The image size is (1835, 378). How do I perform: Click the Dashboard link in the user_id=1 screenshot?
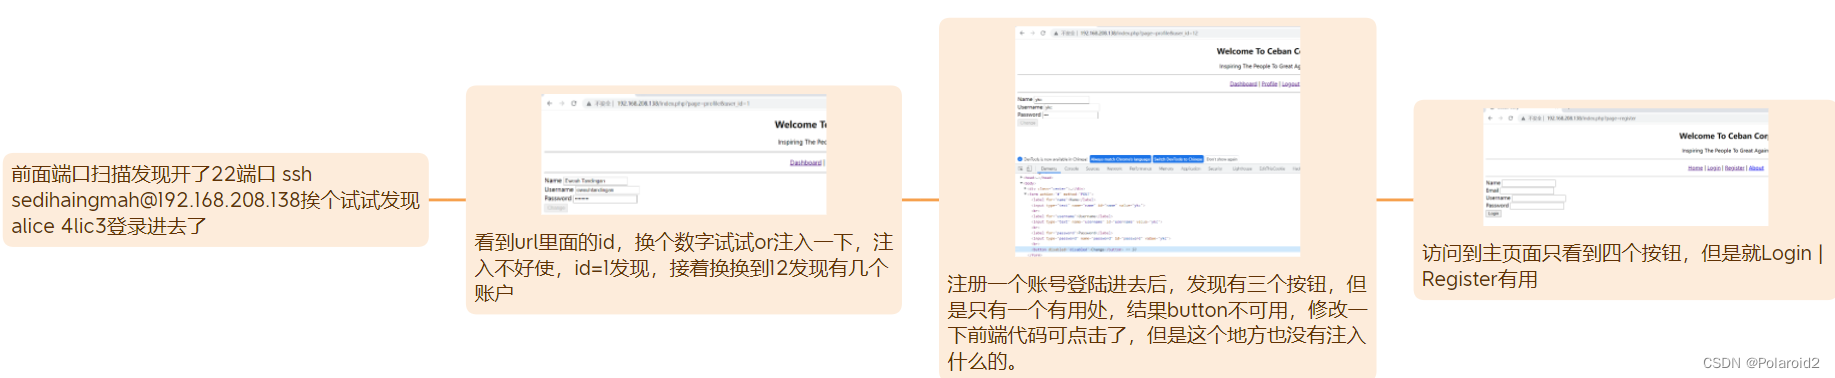click(805, 162)
